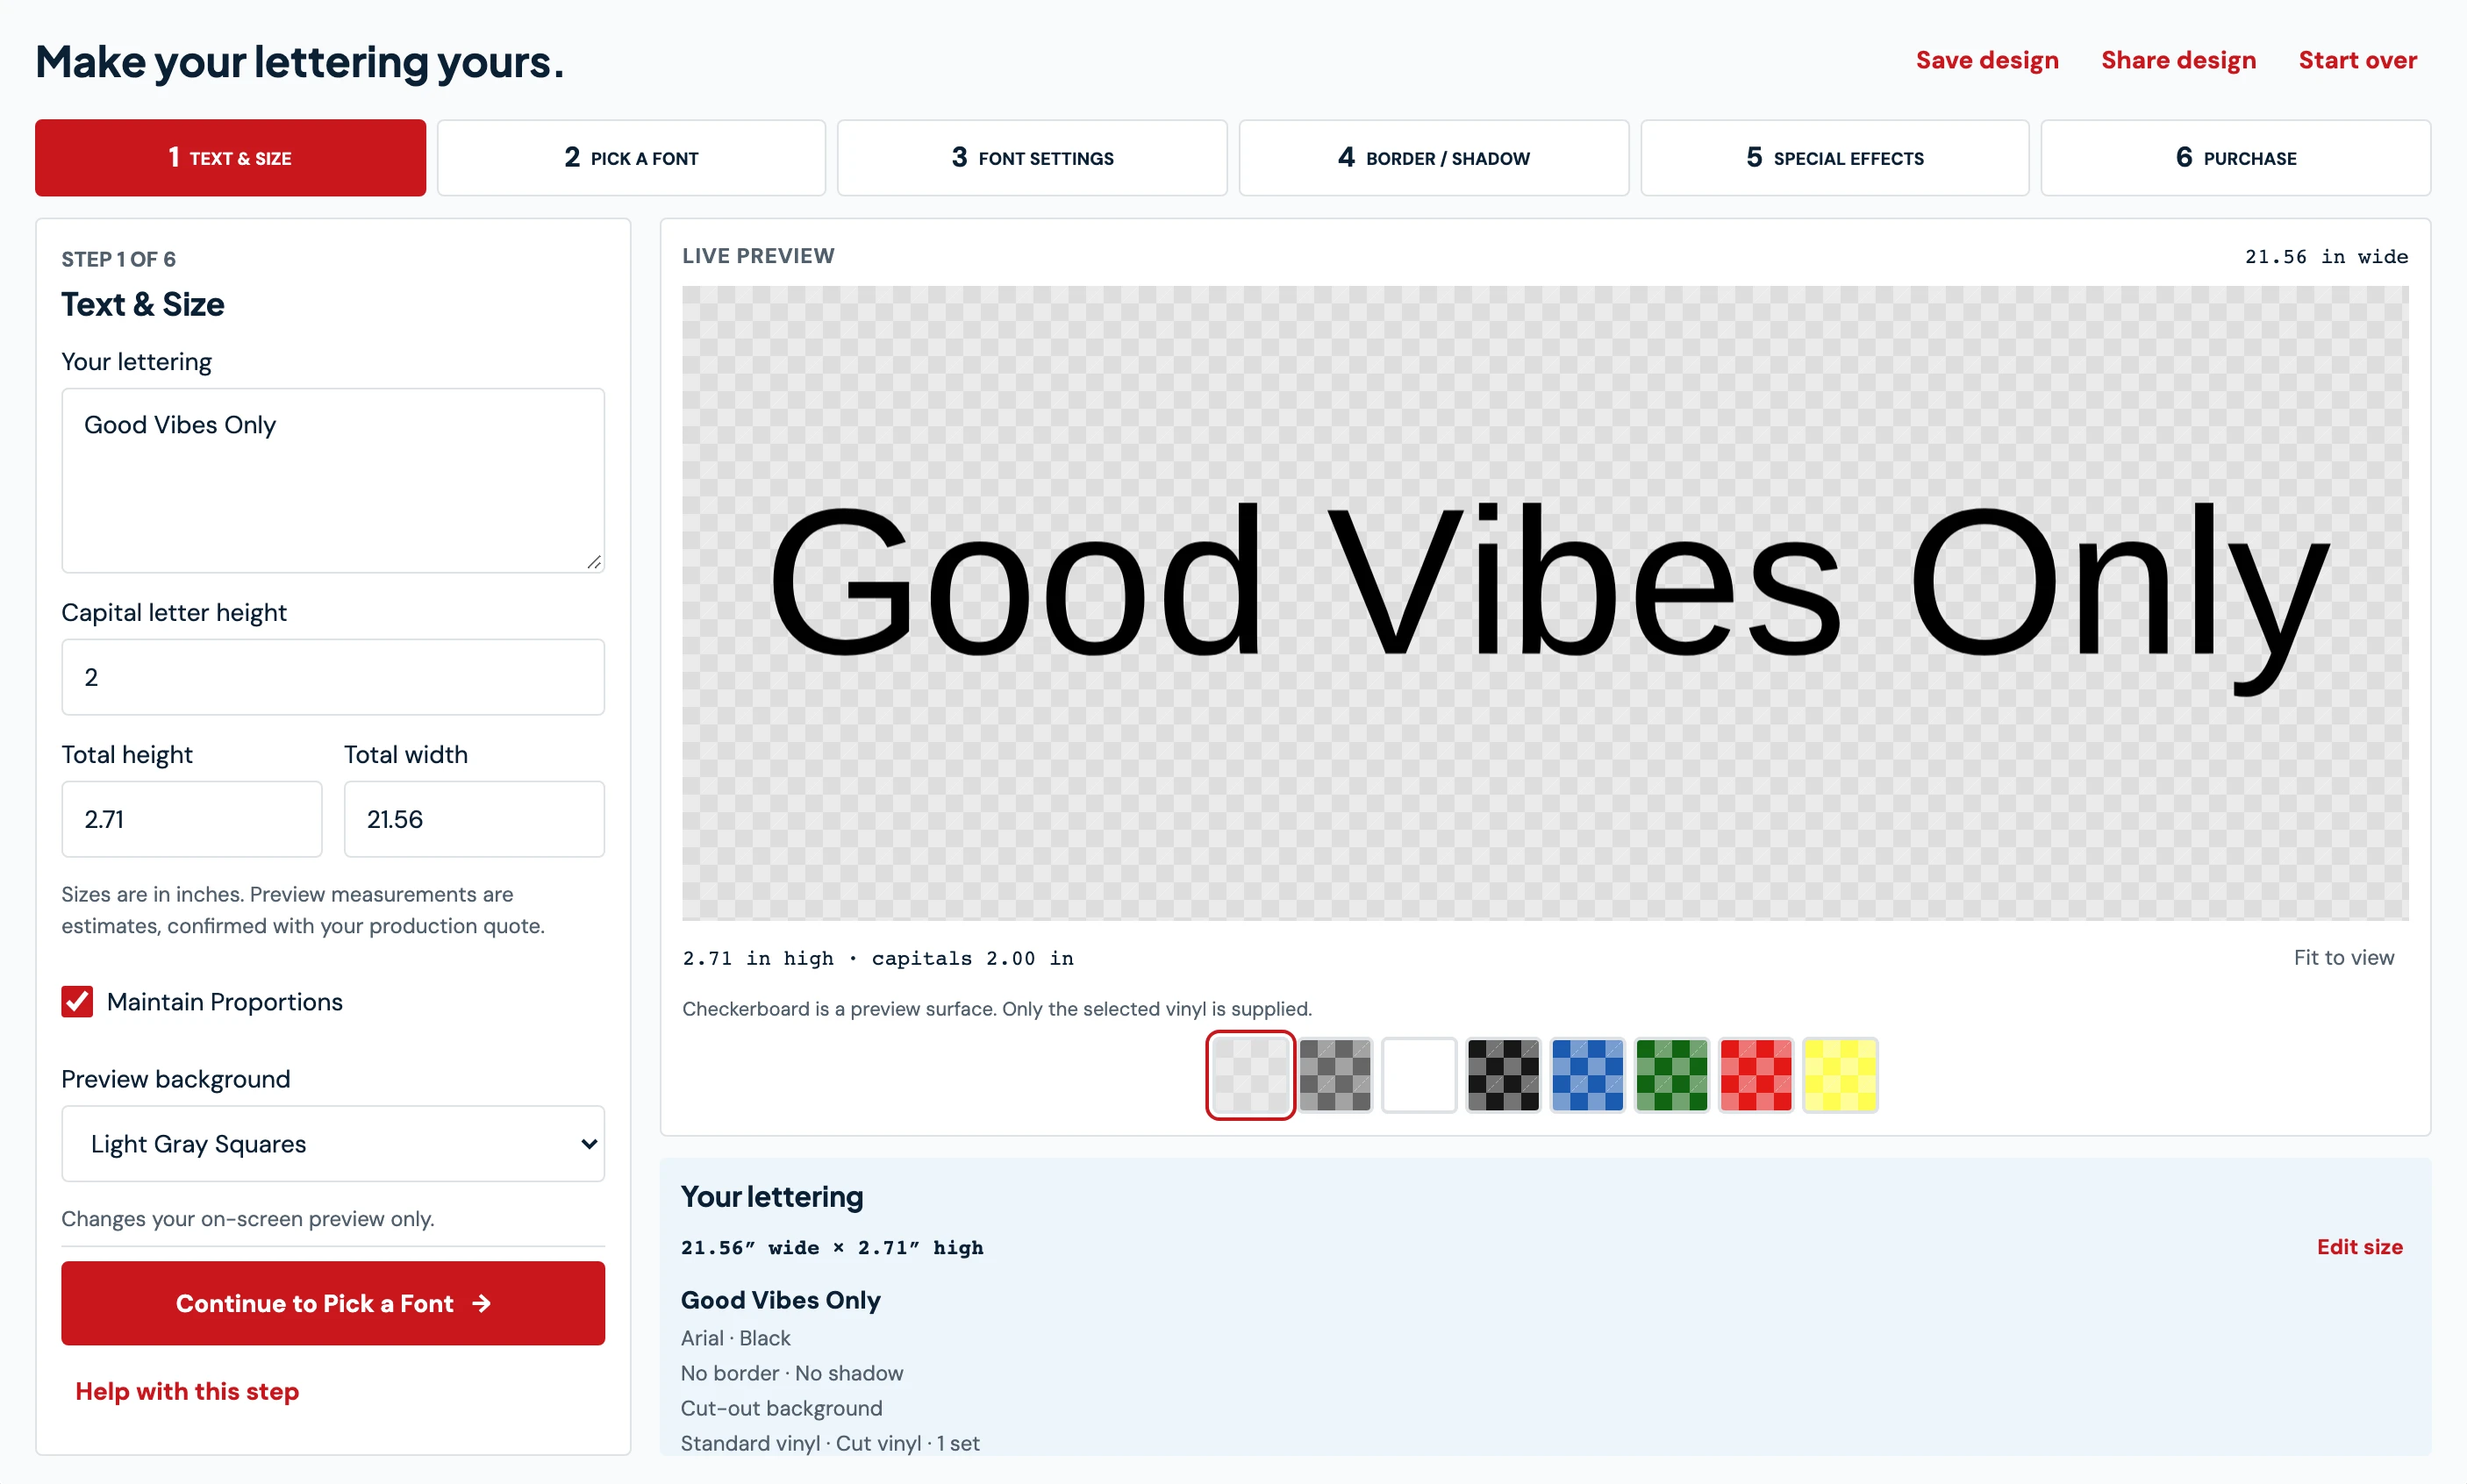Screen dimensions: 2467x1484
Task: Go to the Text & Size tab
Action: (230, 158)
